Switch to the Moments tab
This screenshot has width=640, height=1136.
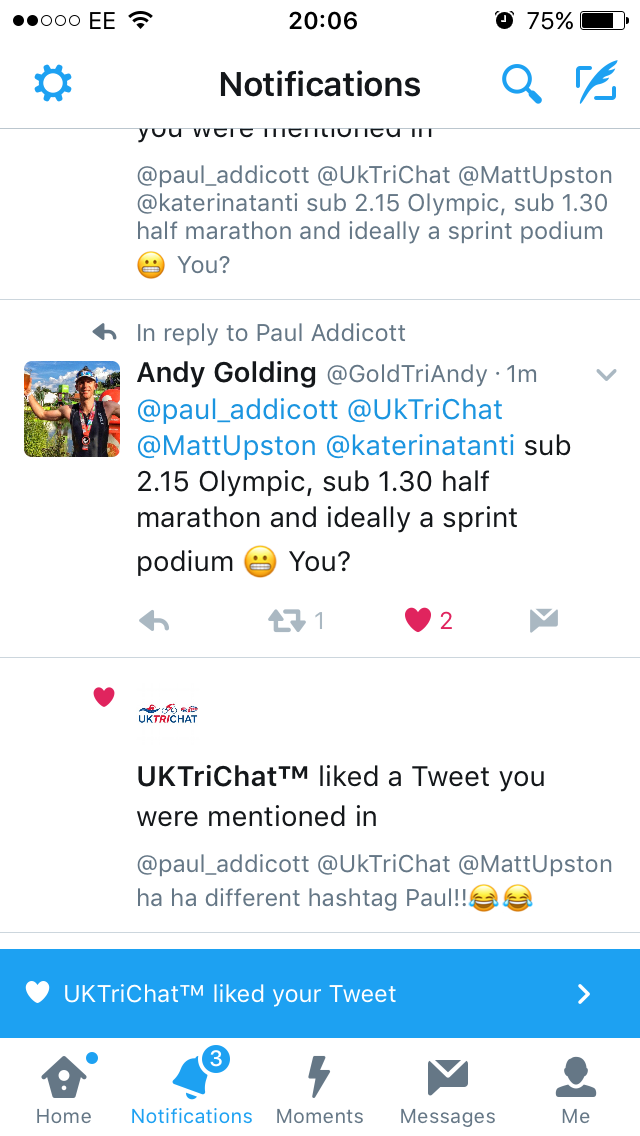click(319, 1088)
